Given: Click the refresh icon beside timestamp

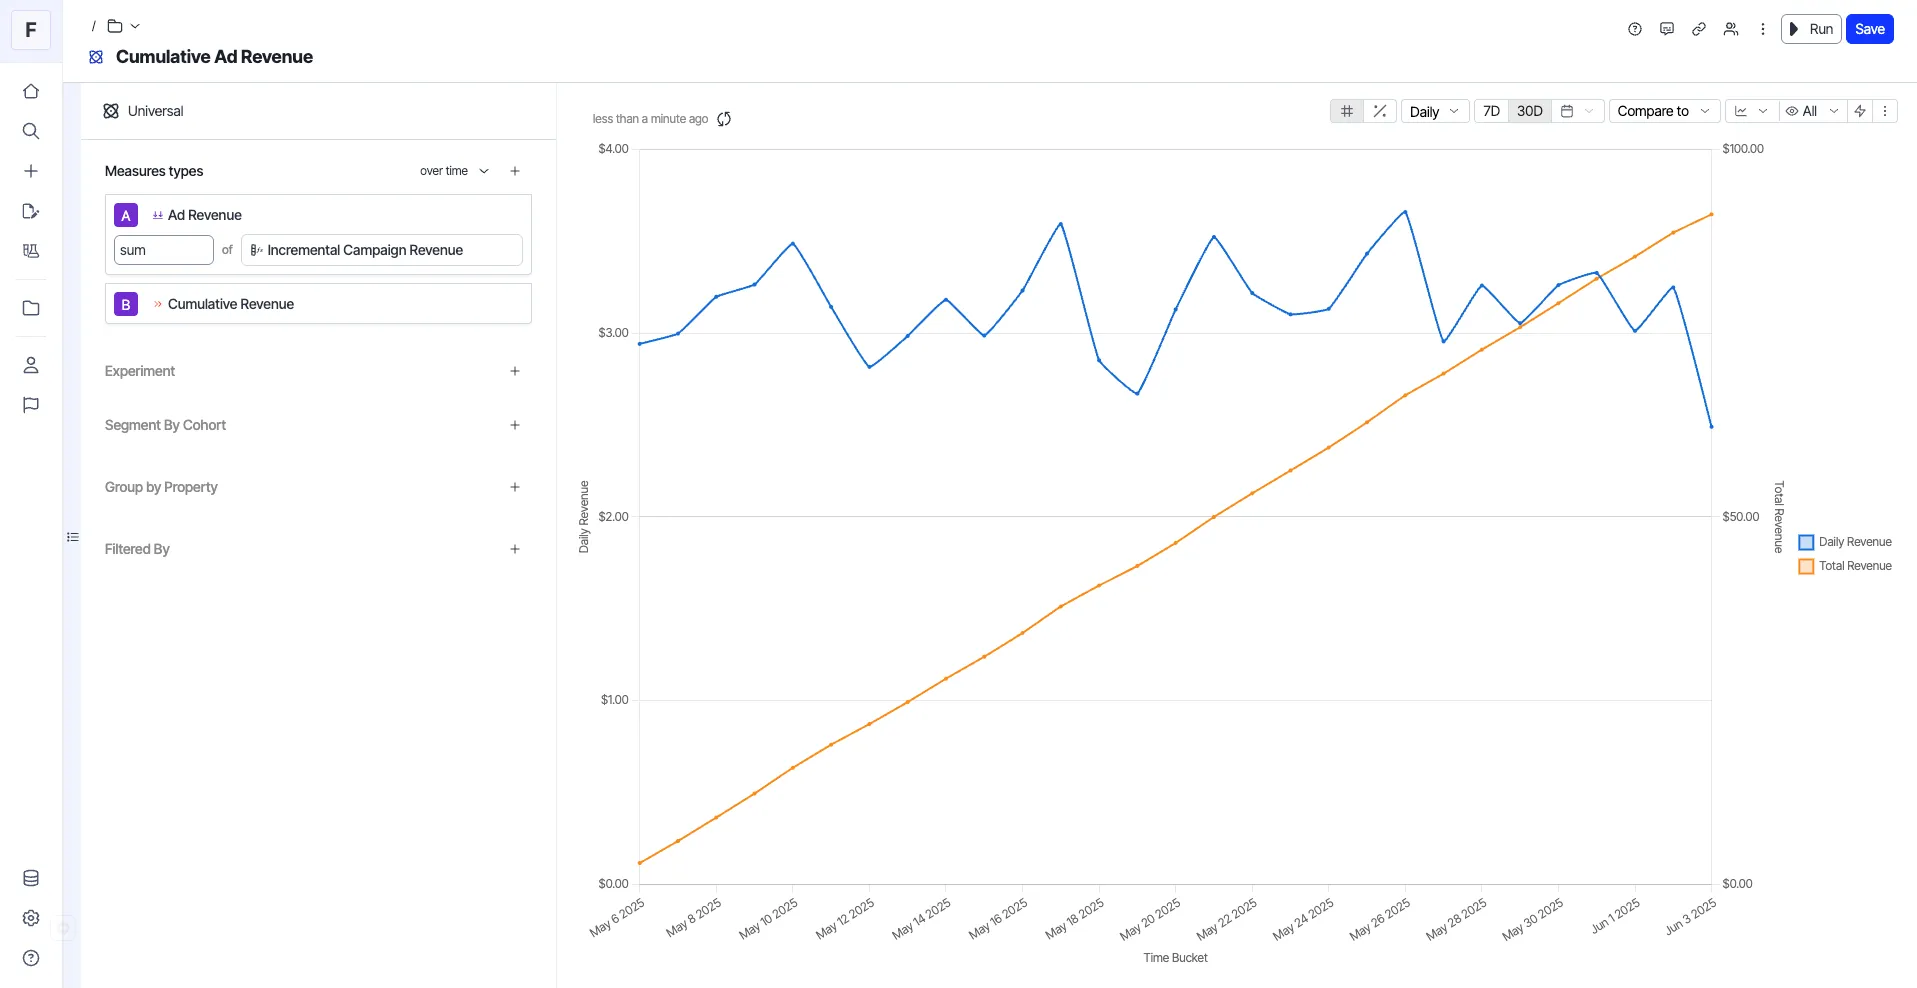Looking at the screenshot, I should click(x=724, y=119).
